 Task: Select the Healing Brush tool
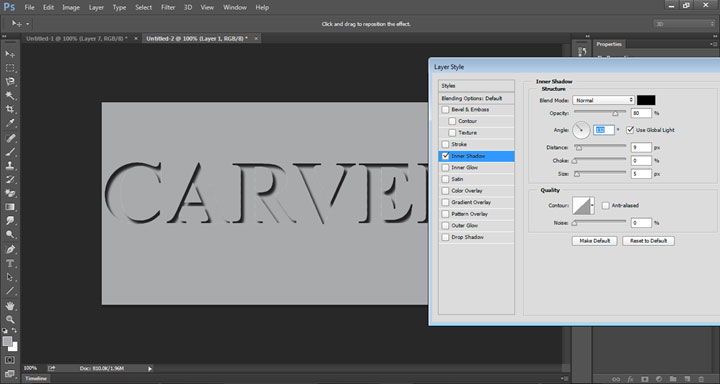point(10,138)
